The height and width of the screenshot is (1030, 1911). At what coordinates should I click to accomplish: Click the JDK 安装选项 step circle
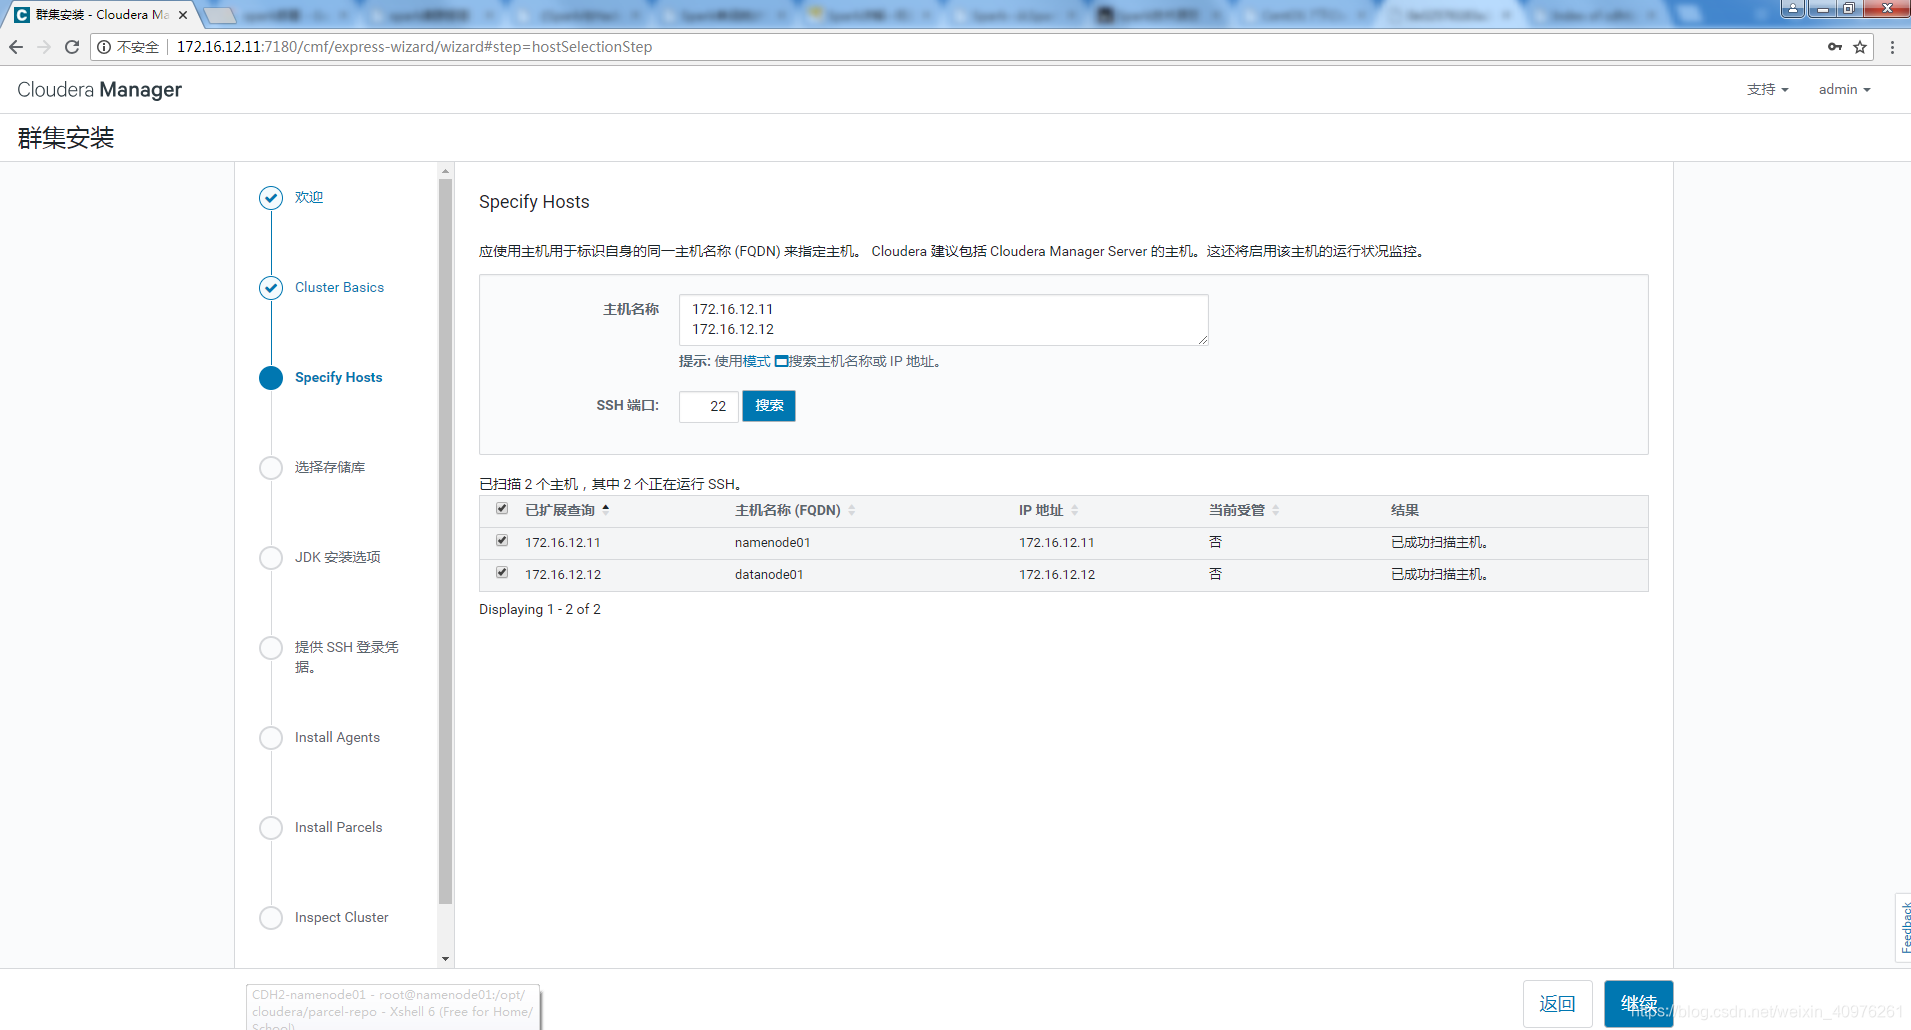tap(271, 558)
